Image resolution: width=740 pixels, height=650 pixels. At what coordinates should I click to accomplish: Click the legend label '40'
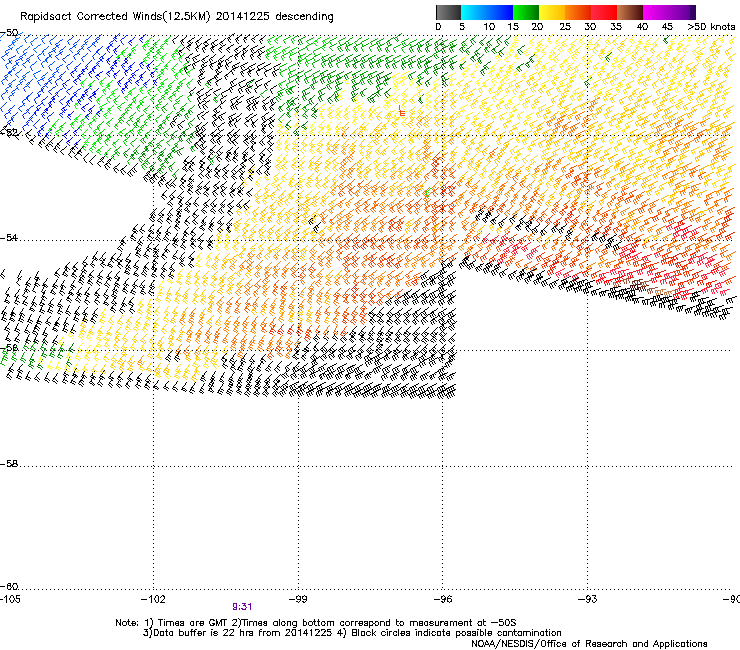[x=642, y=27]
